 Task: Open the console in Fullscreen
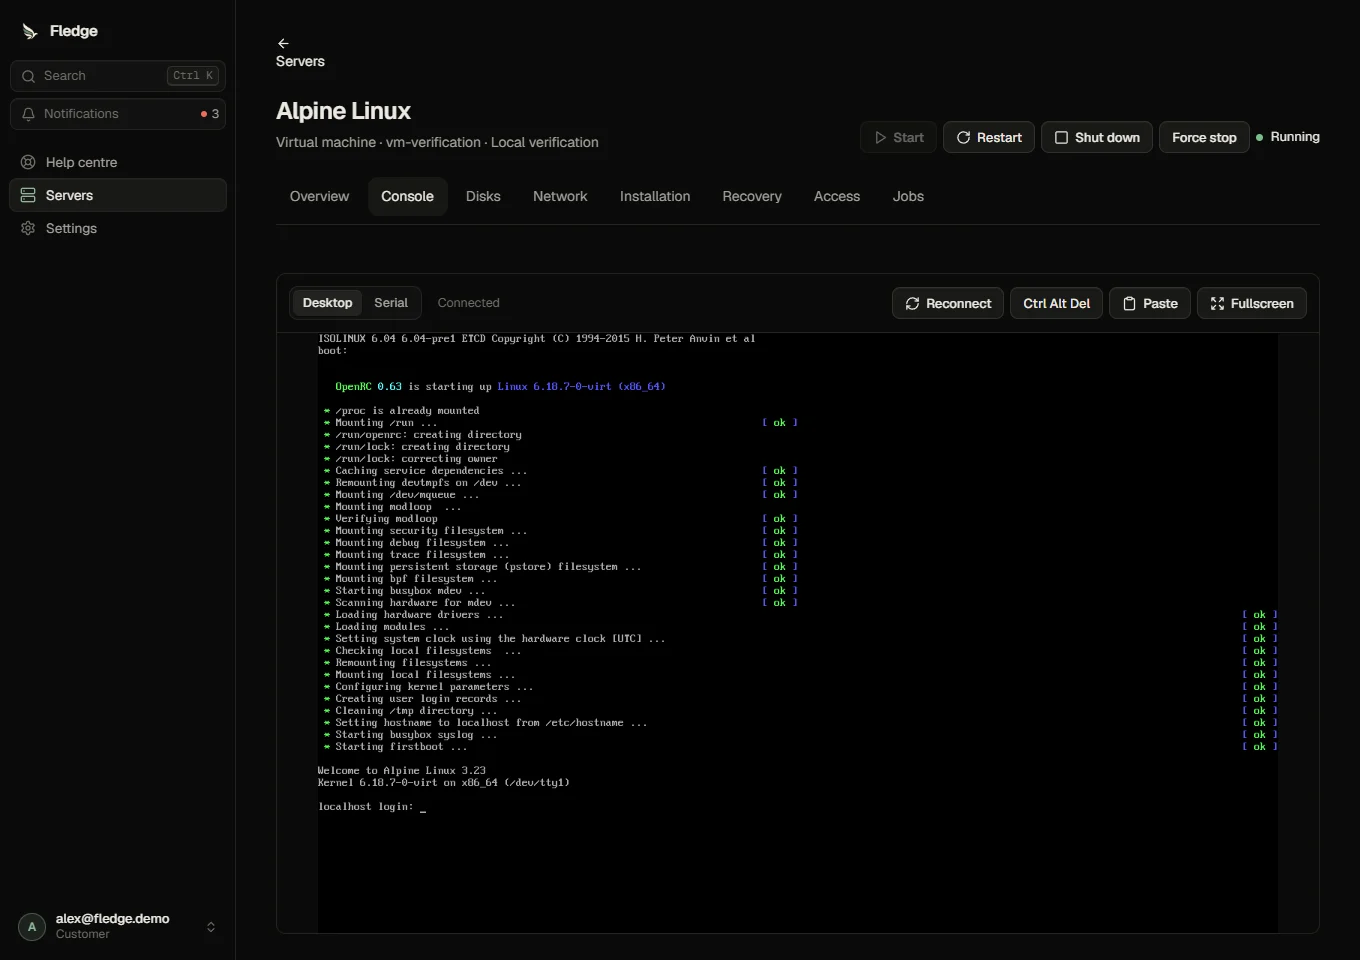1252,303
